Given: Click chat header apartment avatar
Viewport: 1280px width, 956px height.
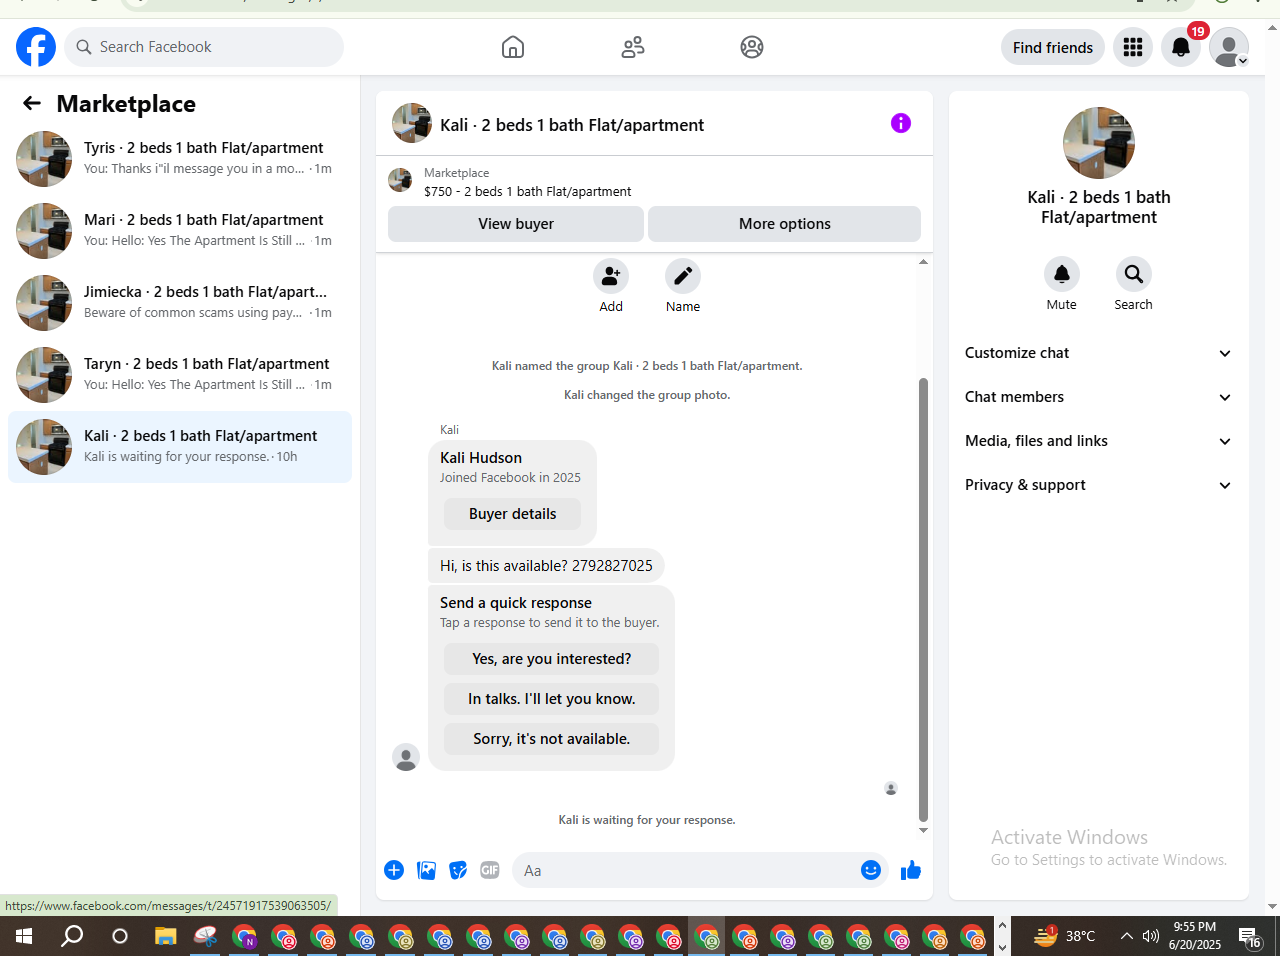Looking at the screenshot, I should point(412,123).
